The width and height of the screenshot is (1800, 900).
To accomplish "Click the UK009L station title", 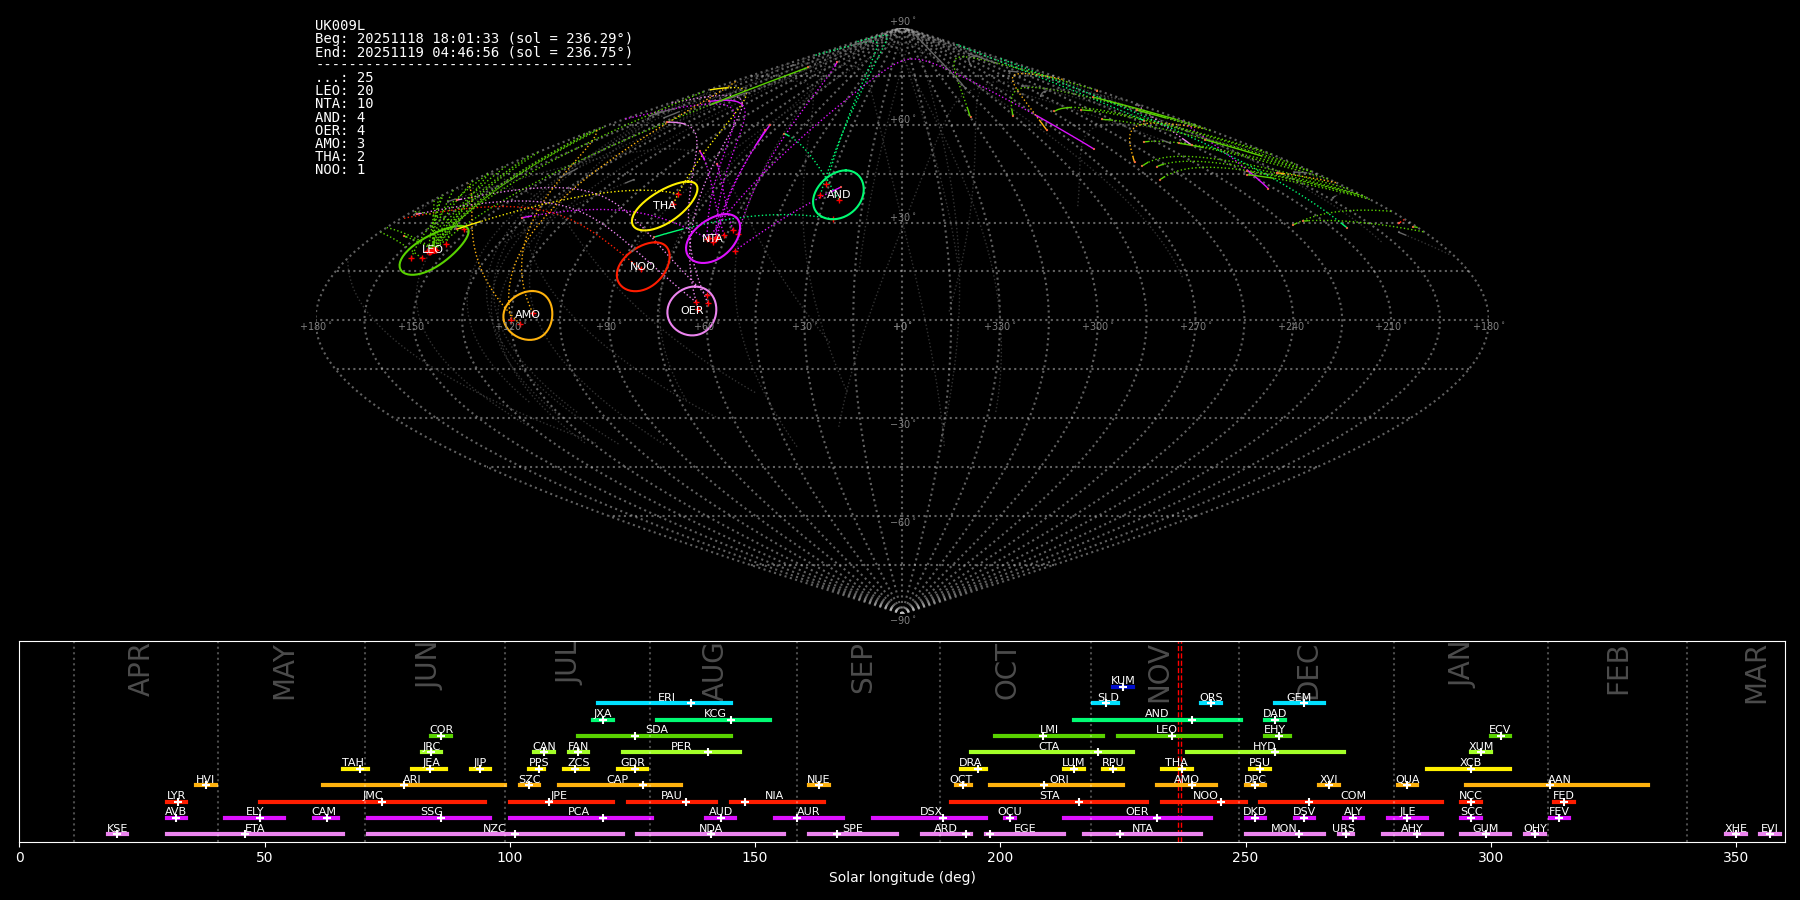I will coord(340,26).
